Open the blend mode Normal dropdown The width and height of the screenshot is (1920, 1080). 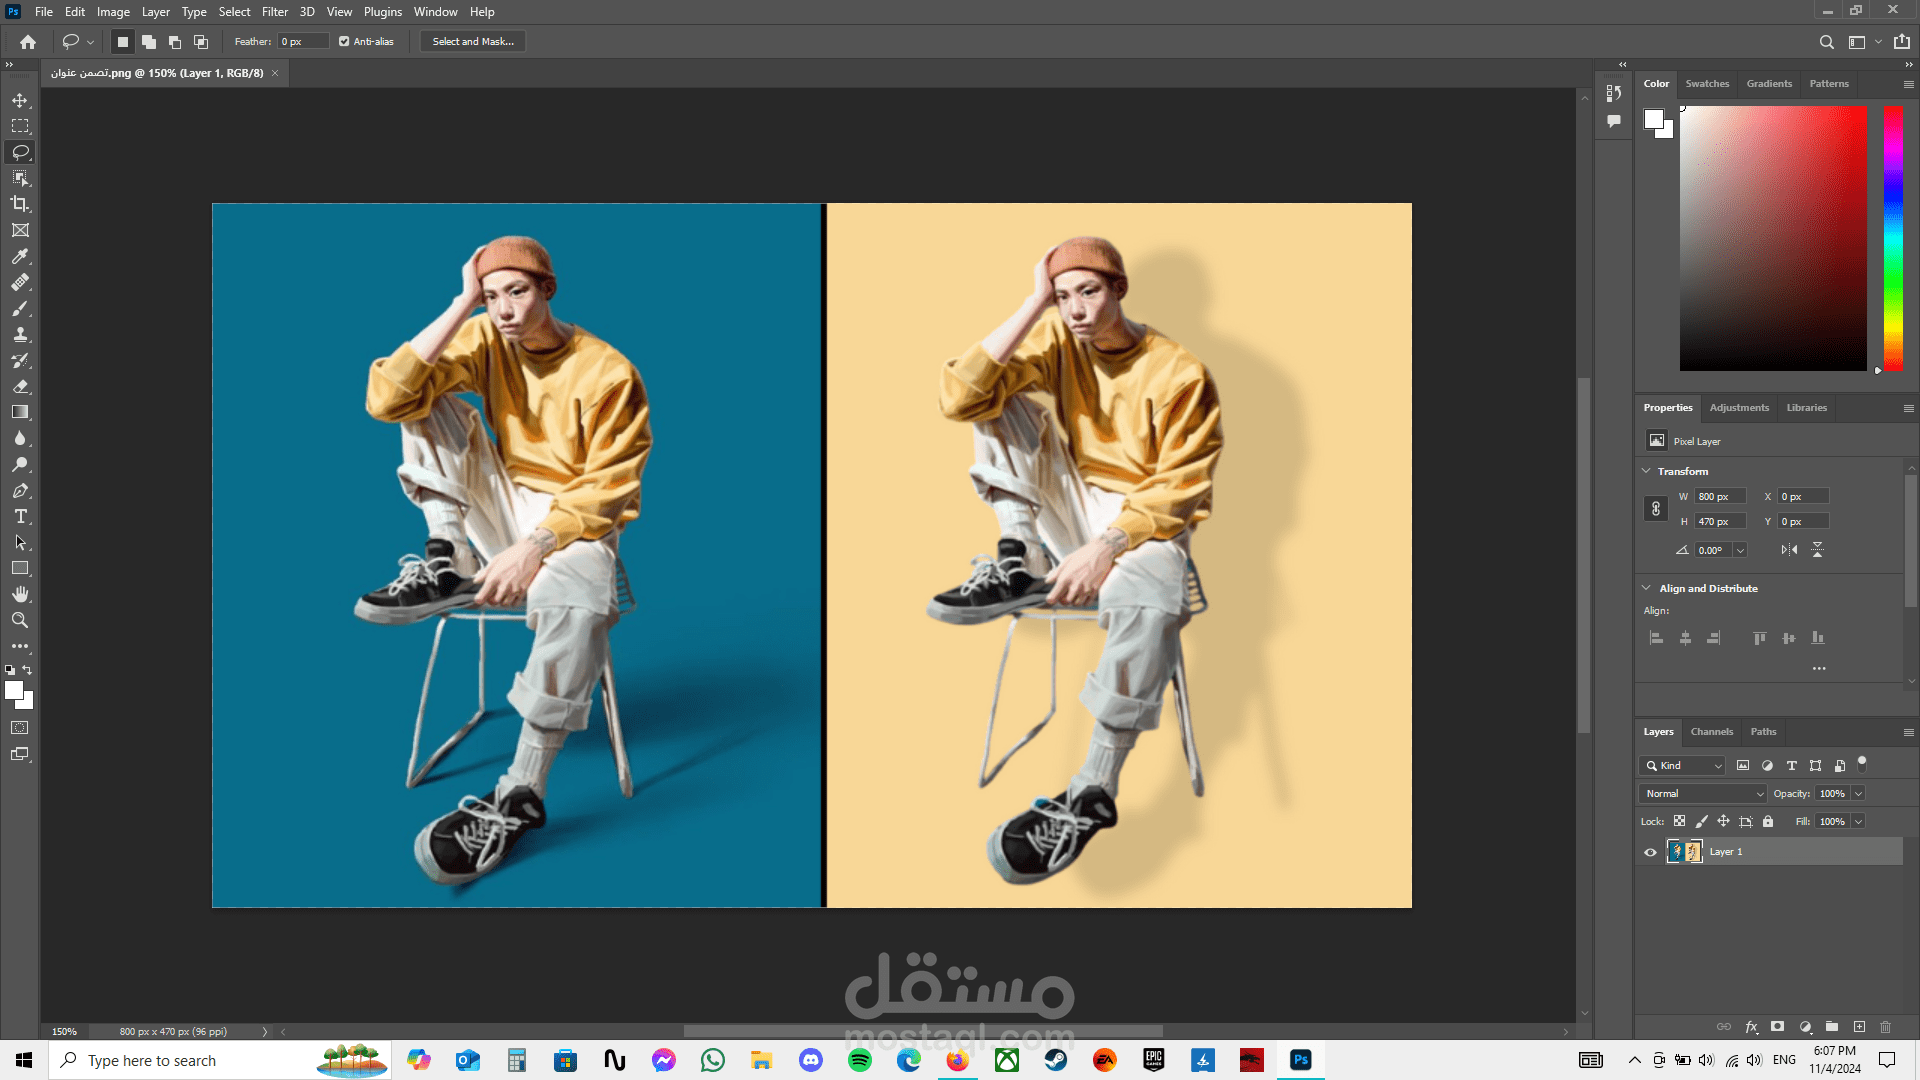click(1703, 794)
